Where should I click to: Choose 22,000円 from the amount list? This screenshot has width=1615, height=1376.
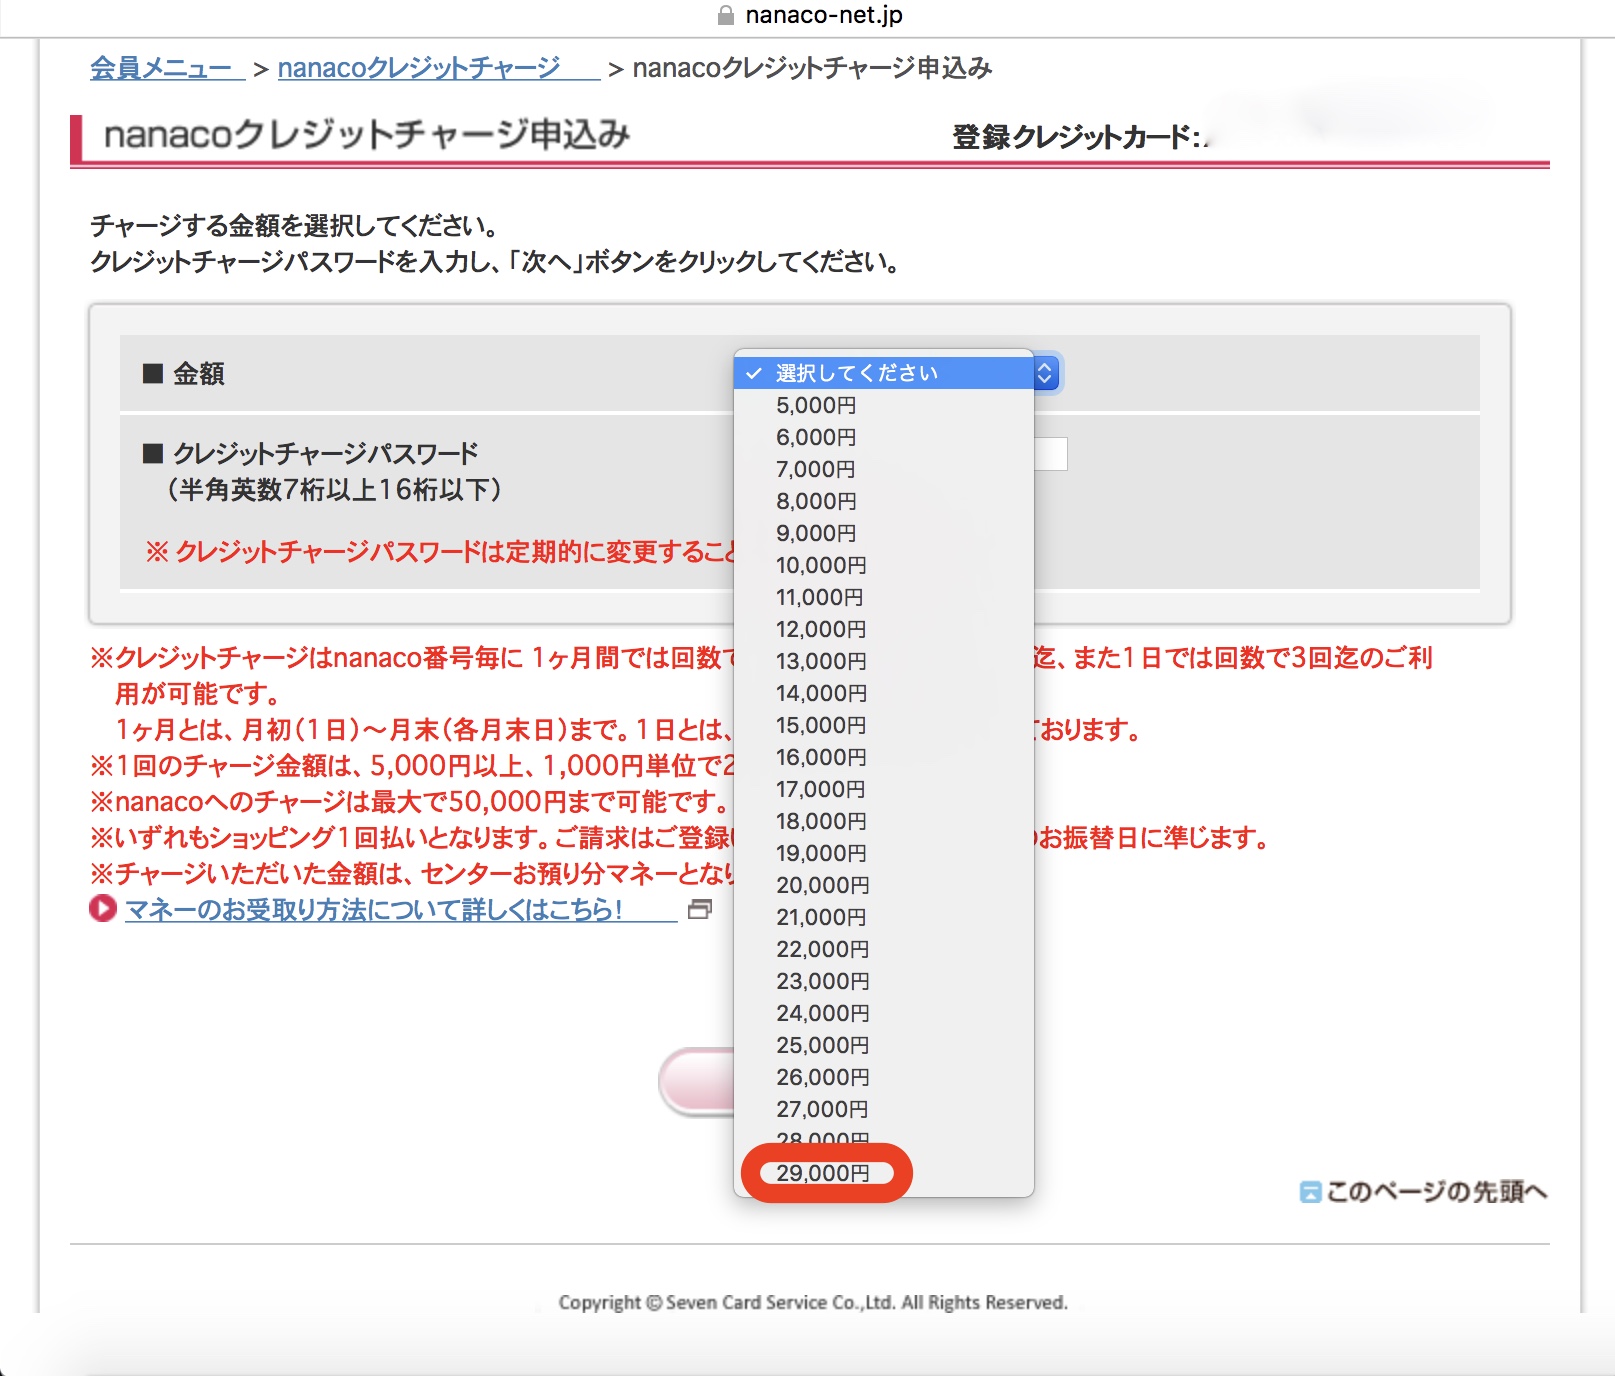(884, 949)
